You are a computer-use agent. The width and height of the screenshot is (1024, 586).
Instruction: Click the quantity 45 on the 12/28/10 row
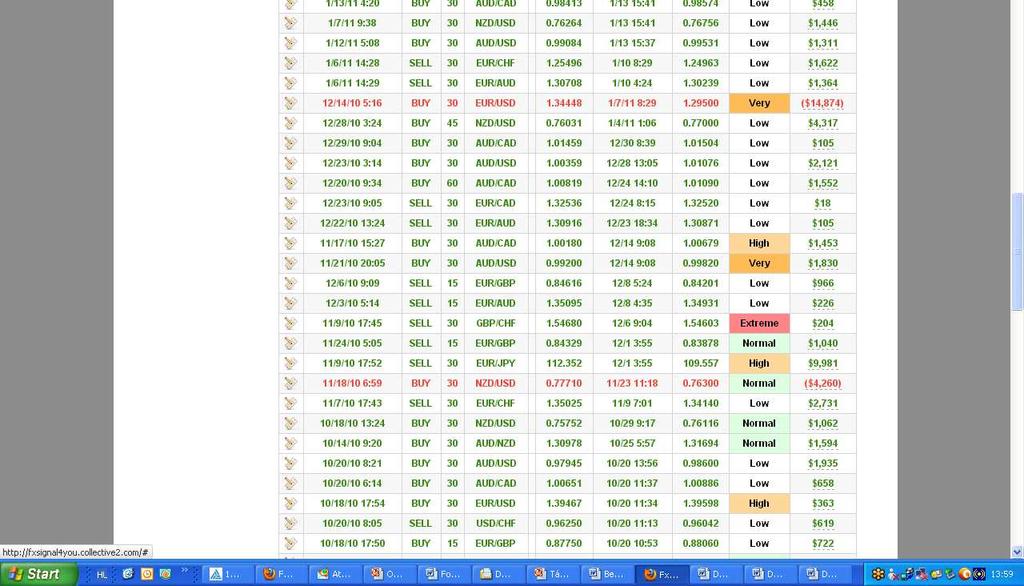(452, 123)
